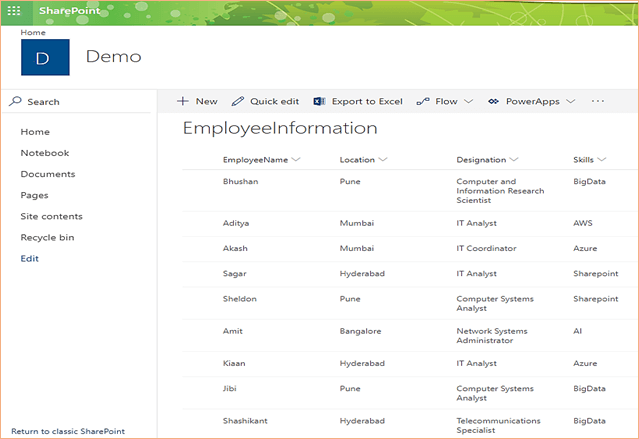Open the more options ellipsis
The height and width of the screenshot is (439, 639).
click(598, 101)
